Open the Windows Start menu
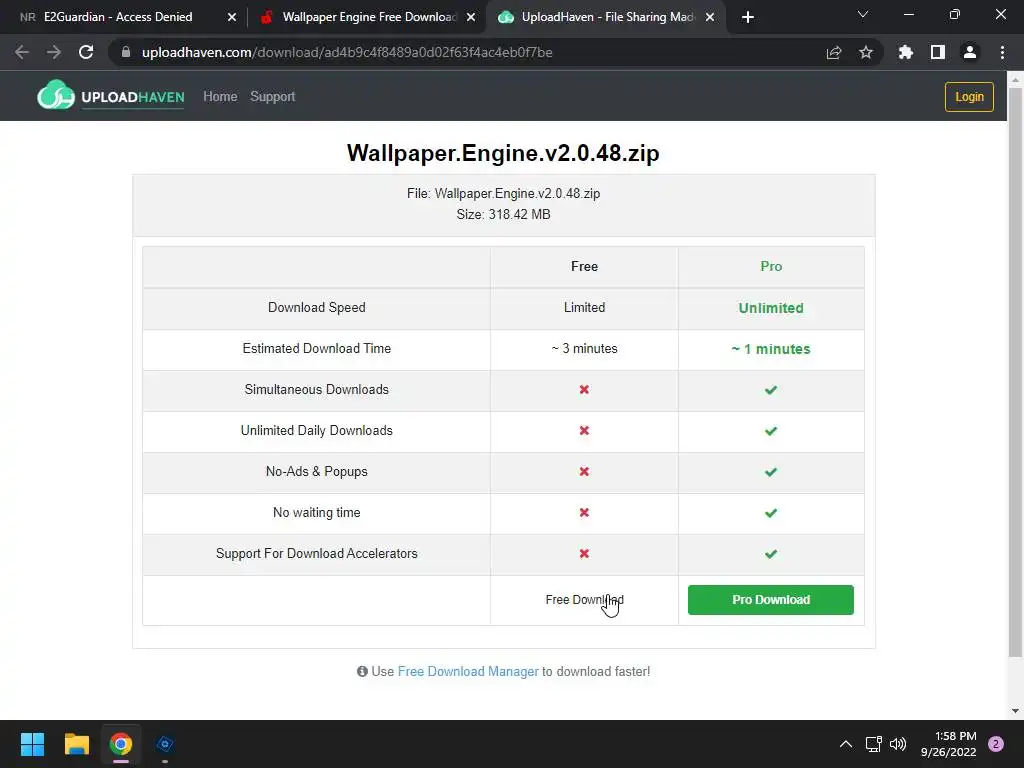Viewport: 1024px width, 768px height. click(32, 744)
